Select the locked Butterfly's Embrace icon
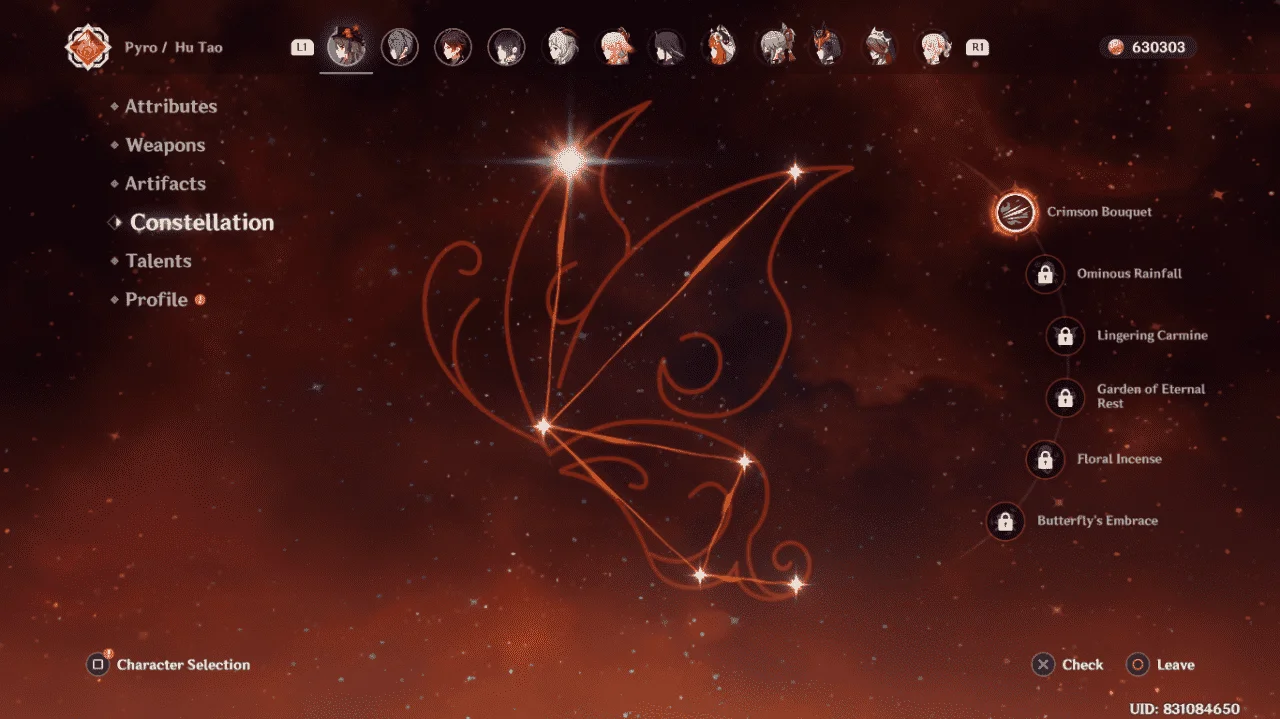1280x719 pixels. (x=1005, y=522)
